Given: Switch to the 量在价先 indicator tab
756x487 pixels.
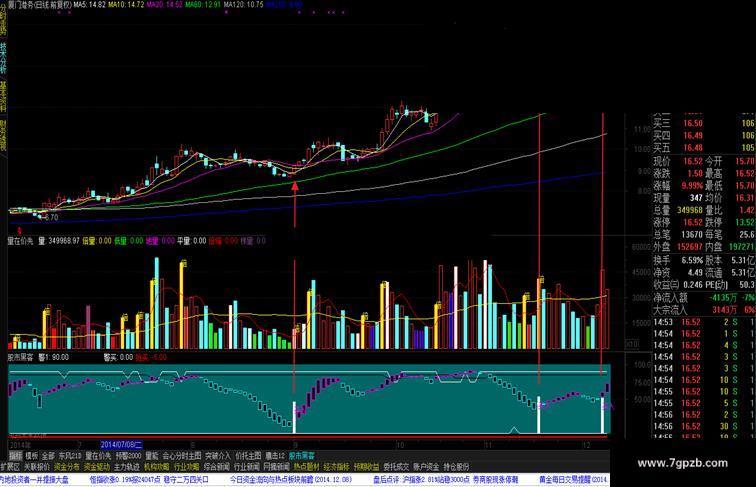Looking at the screenshot, I should 98,456.
